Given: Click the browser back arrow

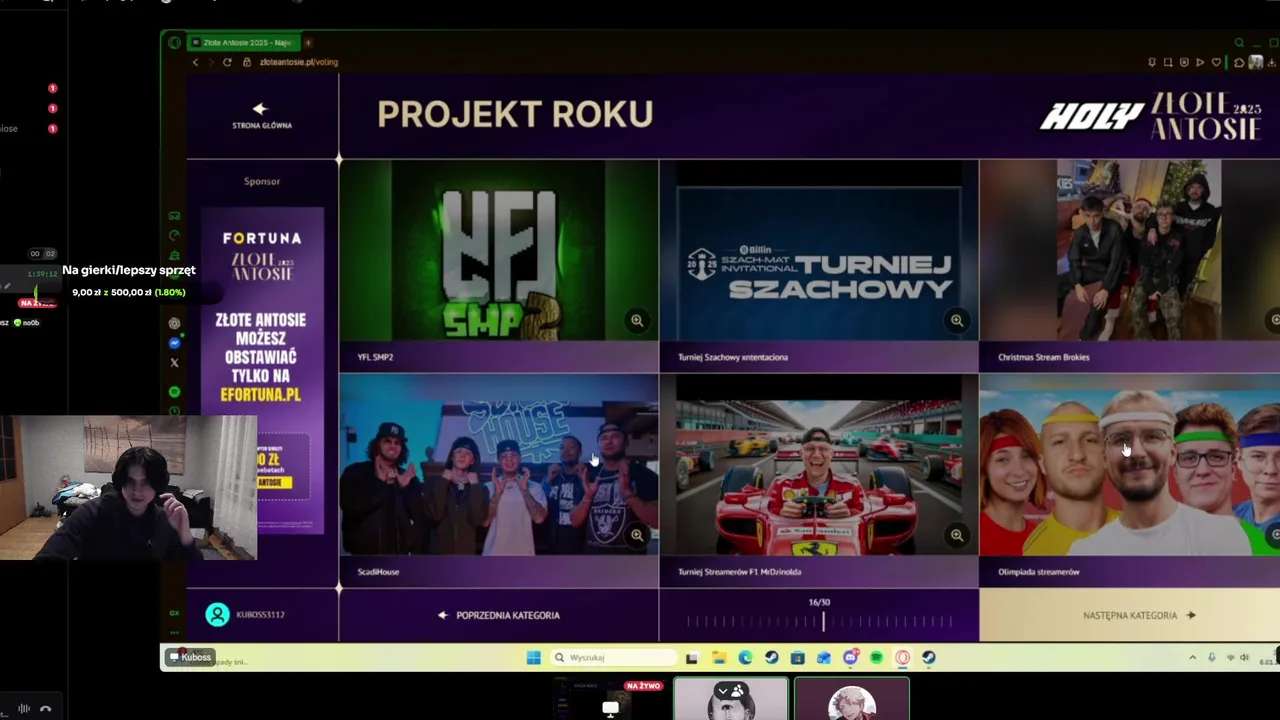Looking at the screenshot, I should (x=195, y=62).
